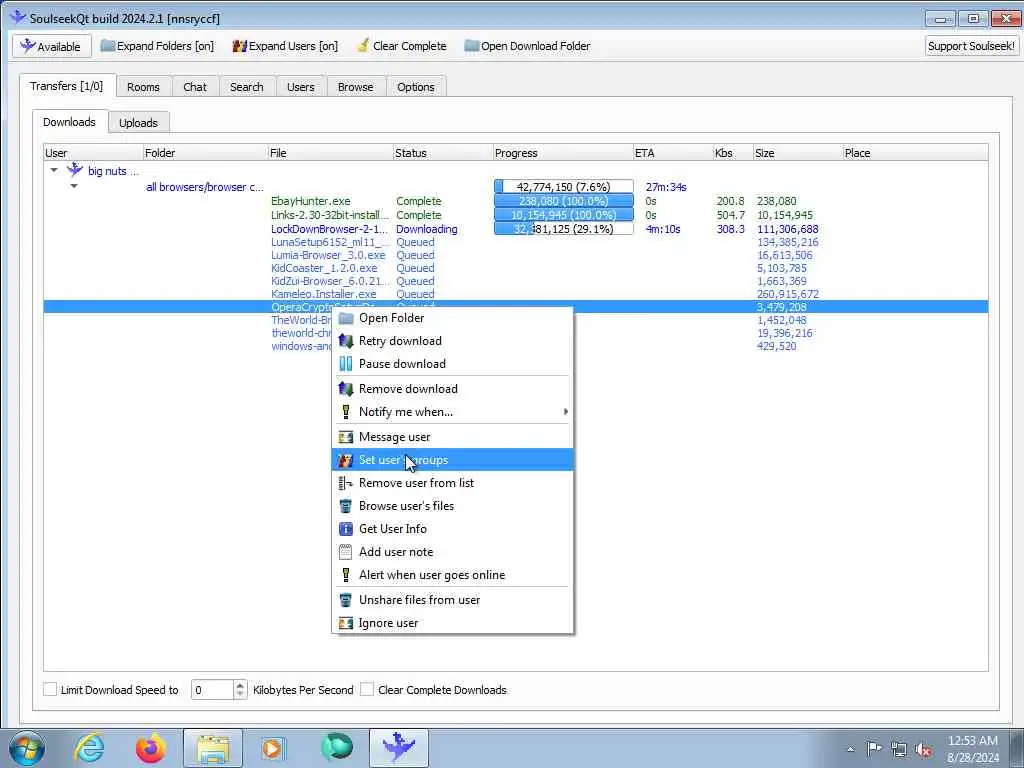Image resolution: width=1024 pixels, height=768 pixels.
Task: Open the Notify me when submenu arrow
Action: (x=566, y=411)
